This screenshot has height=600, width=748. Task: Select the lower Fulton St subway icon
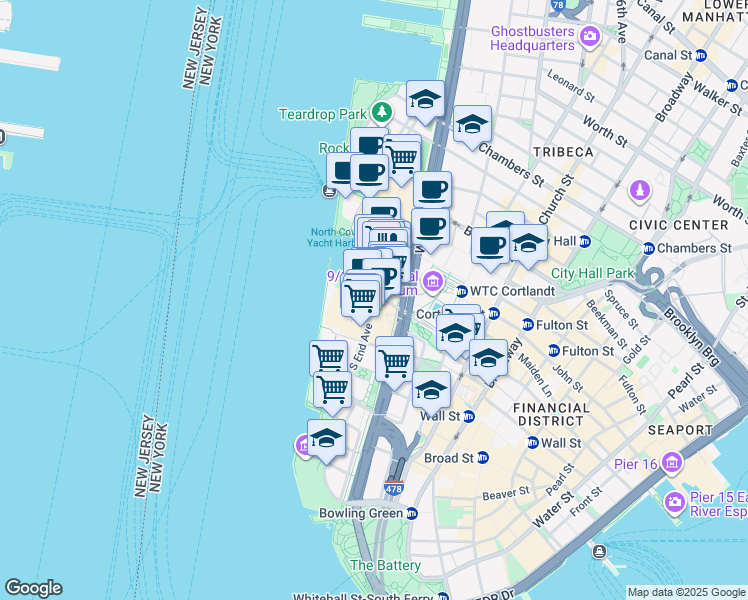553,351
